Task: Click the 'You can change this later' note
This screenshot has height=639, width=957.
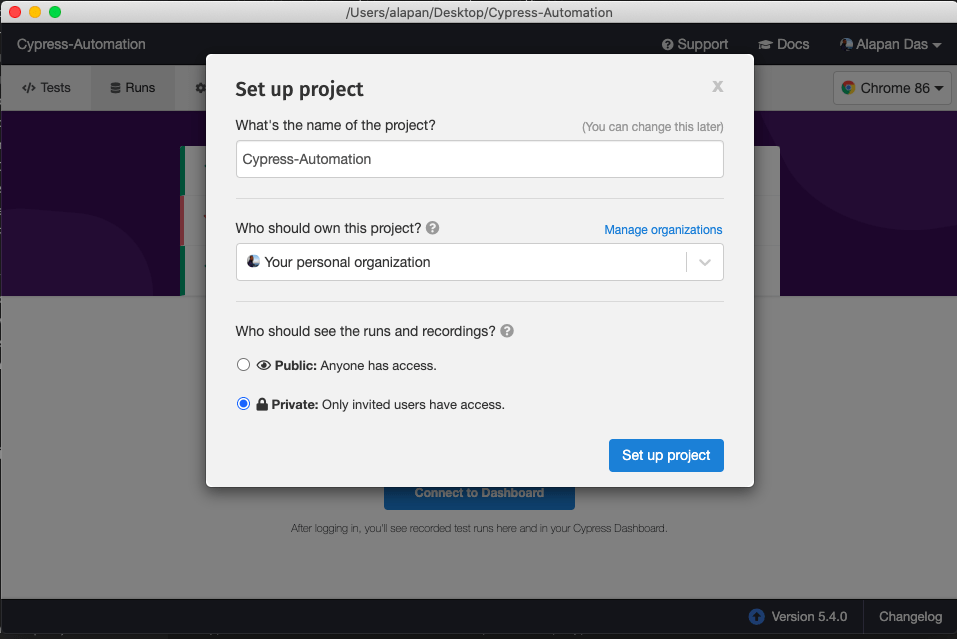Action: coord(652,127)
